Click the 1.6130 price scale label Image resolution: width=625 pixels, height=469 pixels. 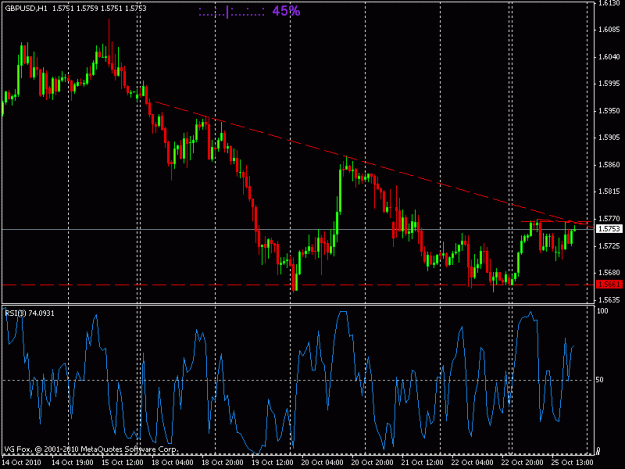coord(609,3)
